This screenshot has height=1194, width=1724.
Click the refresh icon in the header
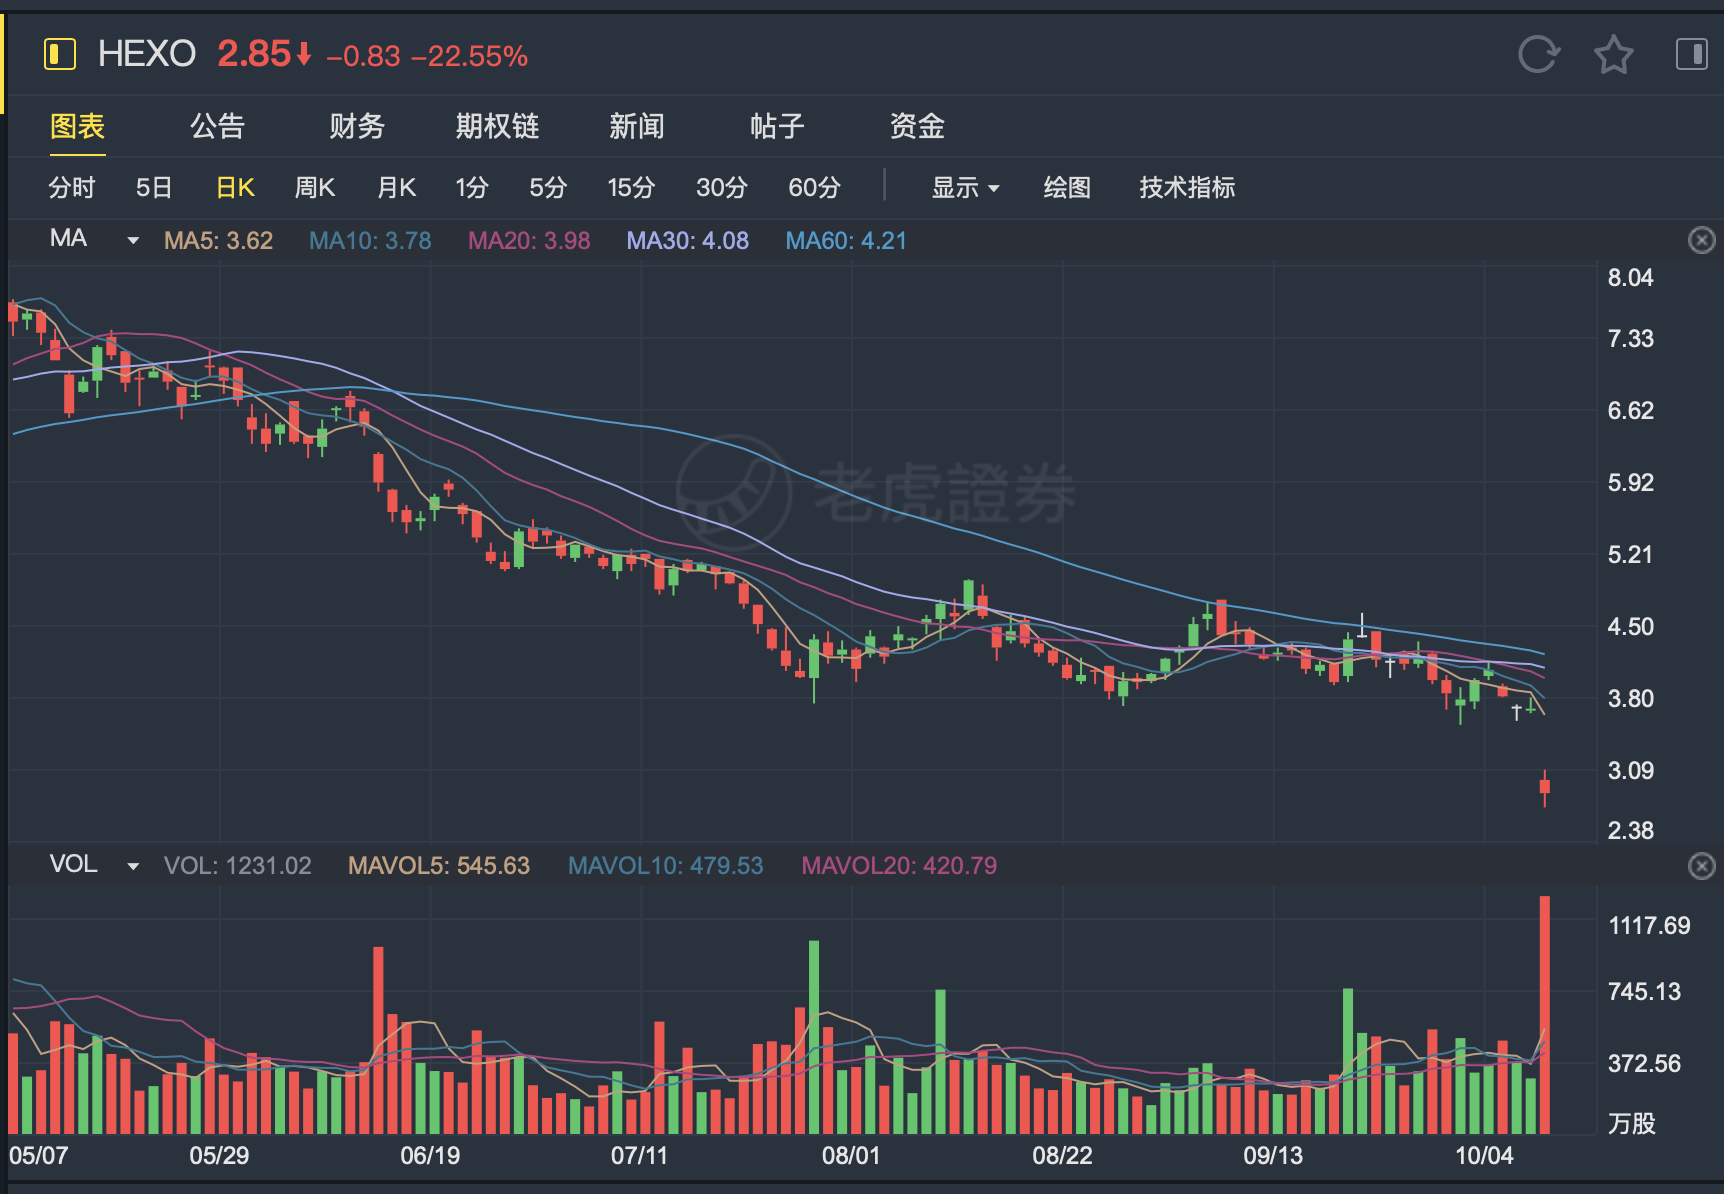coord(1538,54)
